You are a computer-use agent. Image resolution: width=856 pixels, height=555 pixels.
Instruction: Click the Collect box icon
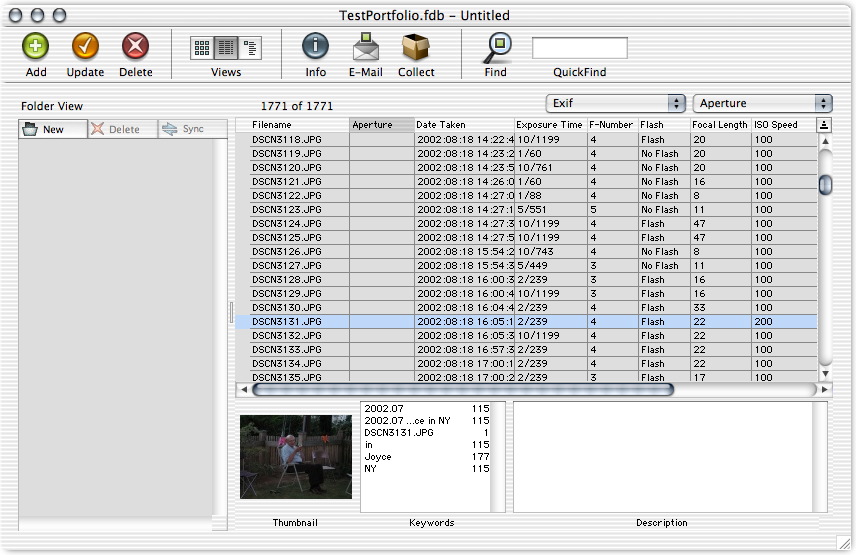(416, 47)
